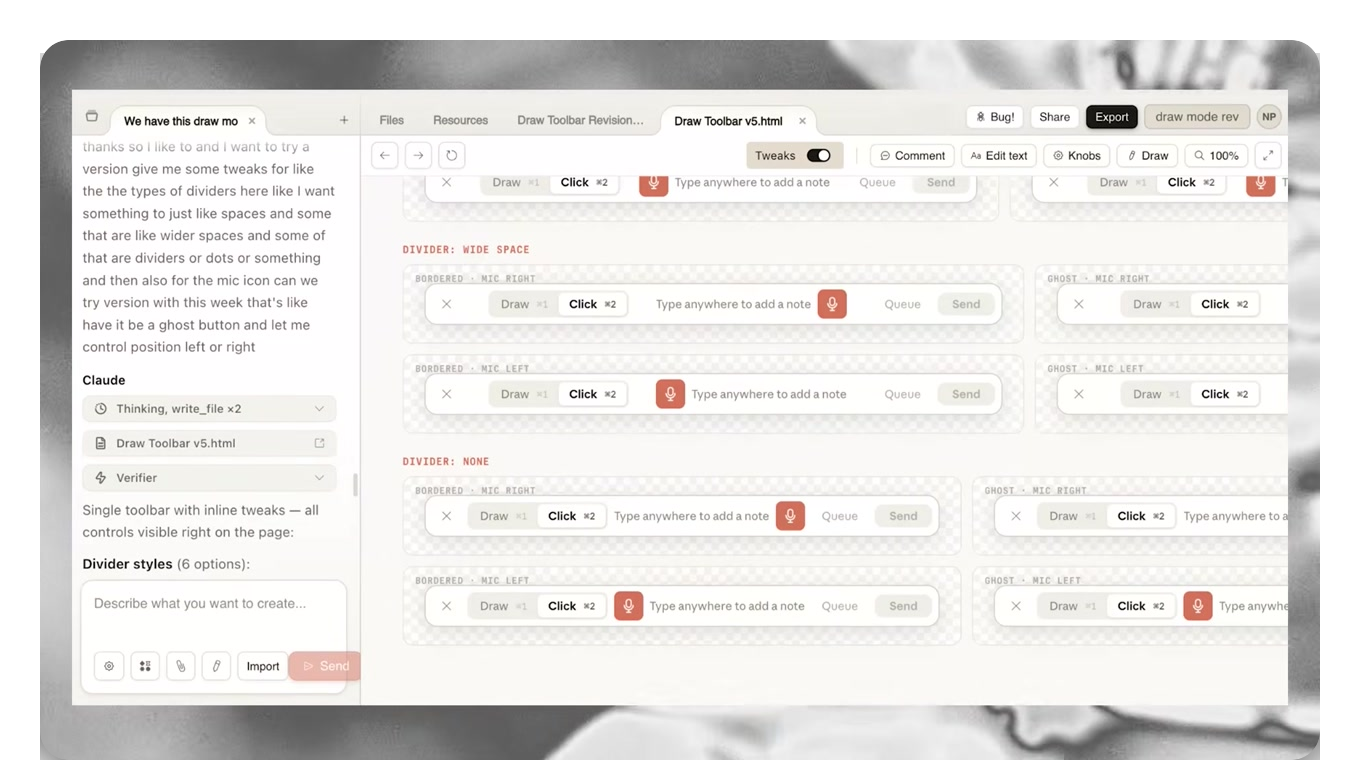
Task: Click the chat panel scrollbar
Action: click(x=355, y=486)
